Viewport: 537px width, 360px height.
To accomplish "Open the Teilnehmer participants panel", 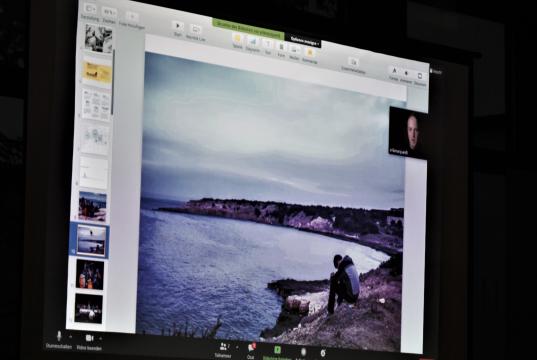I will [223, 350].
